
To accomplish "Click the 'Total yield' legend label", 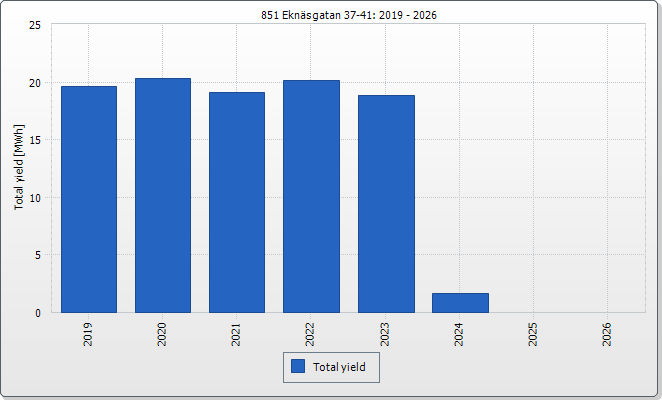I will pyautogui.click(x=339, y=367).
